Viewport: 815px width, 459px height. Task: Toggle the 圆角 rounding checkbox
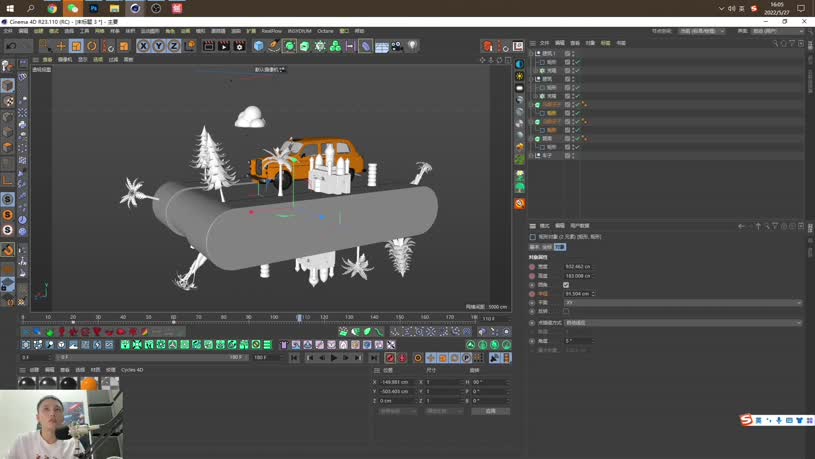(x=566, y=285)
